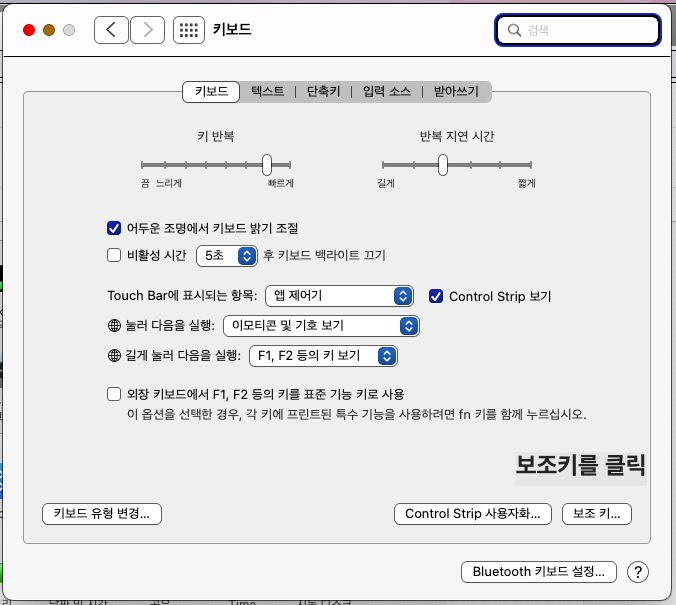Enable the 비활성 시간 checkbox
The image size is (676, 605).
[x=114, y=255]
